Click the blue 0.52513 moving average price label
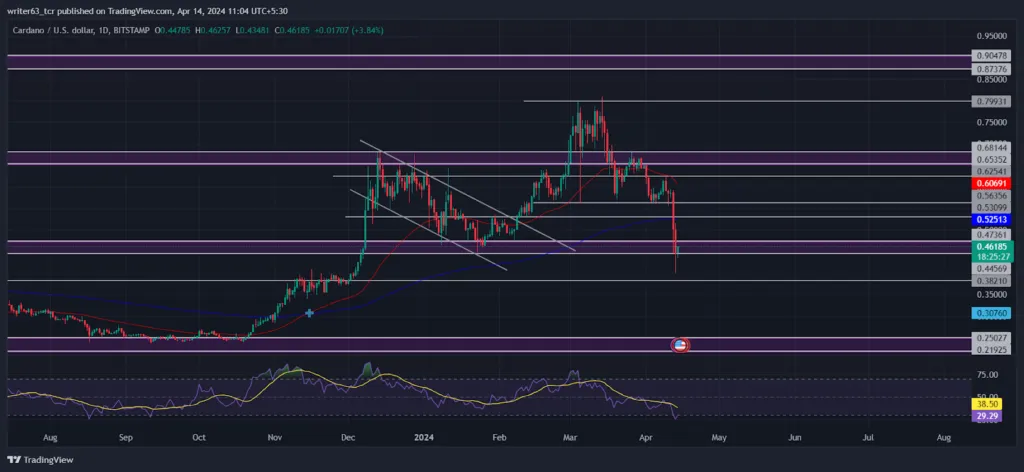The width and height of the screenshot is (1024, 472). point(992,219)
